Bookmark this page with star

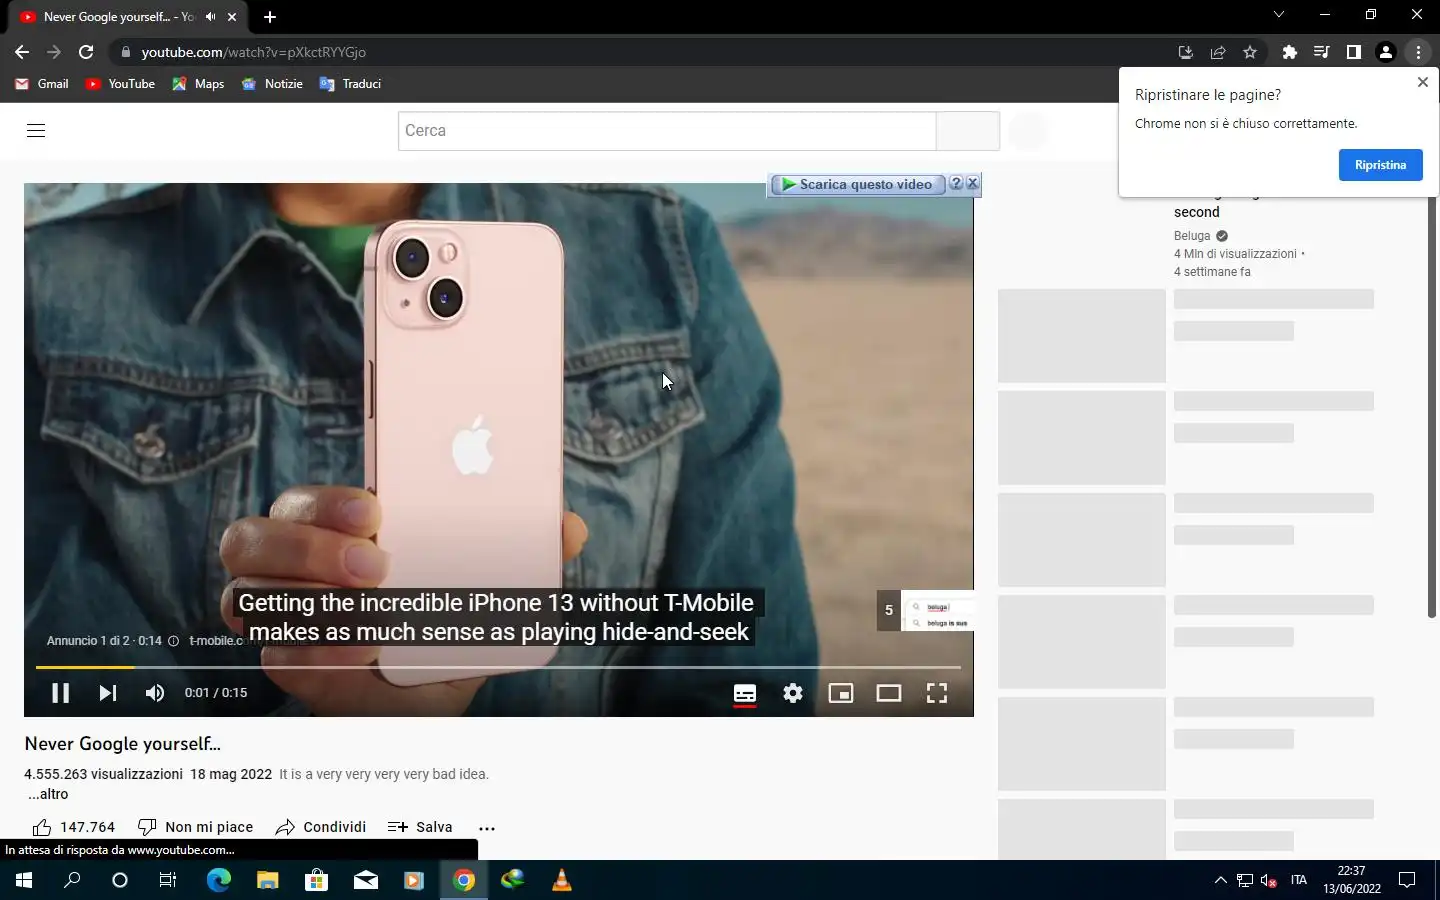pos(1250,52)
